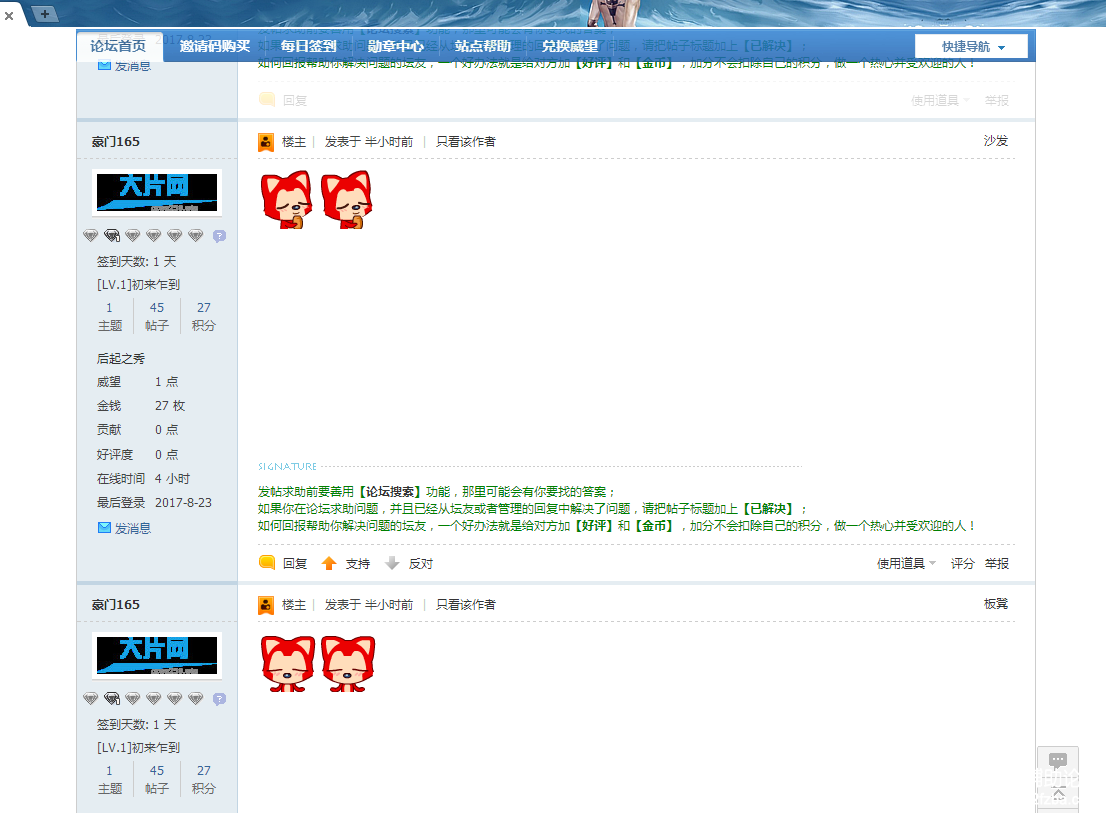This screenshot has height=813, width=1106.
Task: Open 帖子 count 45 in 板凳 sidebar
Action: coord(157,771)
